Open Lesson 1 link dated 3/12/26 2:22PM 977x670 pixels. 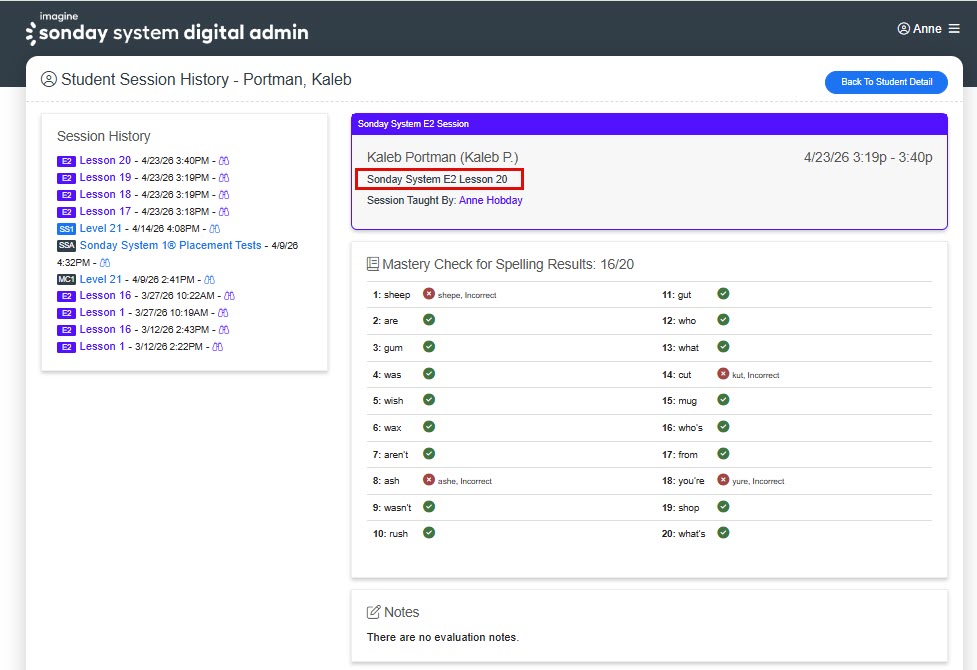coord(102,346)
